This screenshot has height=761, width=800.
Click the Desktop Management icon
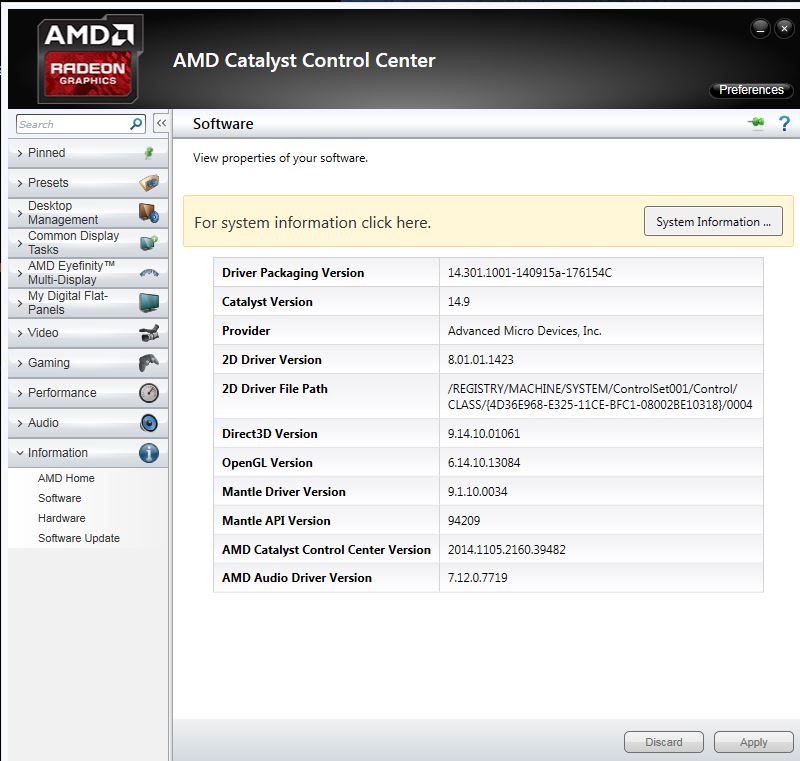coord(149,213)
